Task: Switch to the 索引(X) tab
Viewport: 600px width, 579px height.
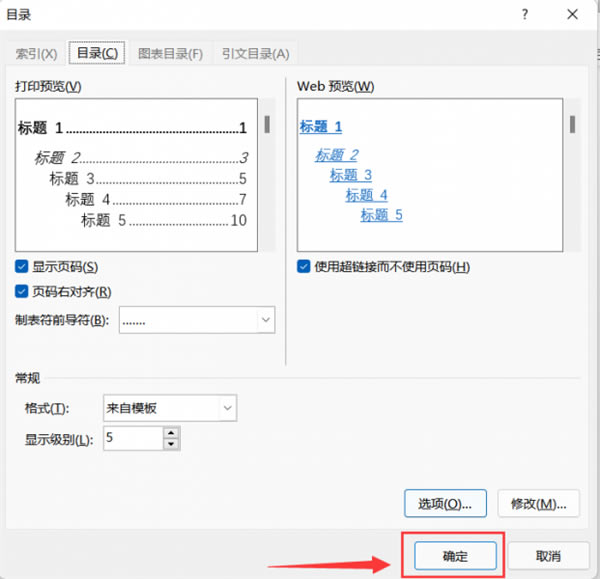Action: pos(36,54)
